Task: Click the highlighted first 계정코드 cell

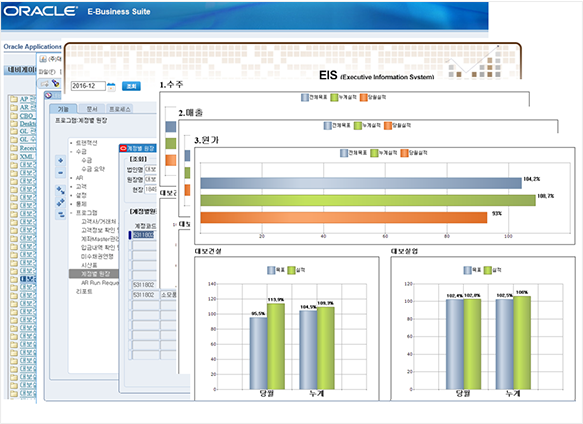Action: (144, 235)
